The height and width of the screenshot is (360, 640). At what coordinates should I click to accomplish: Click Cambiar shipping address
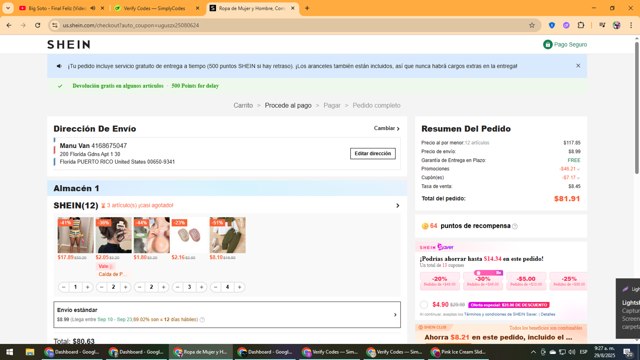click(x=387, y=128)
